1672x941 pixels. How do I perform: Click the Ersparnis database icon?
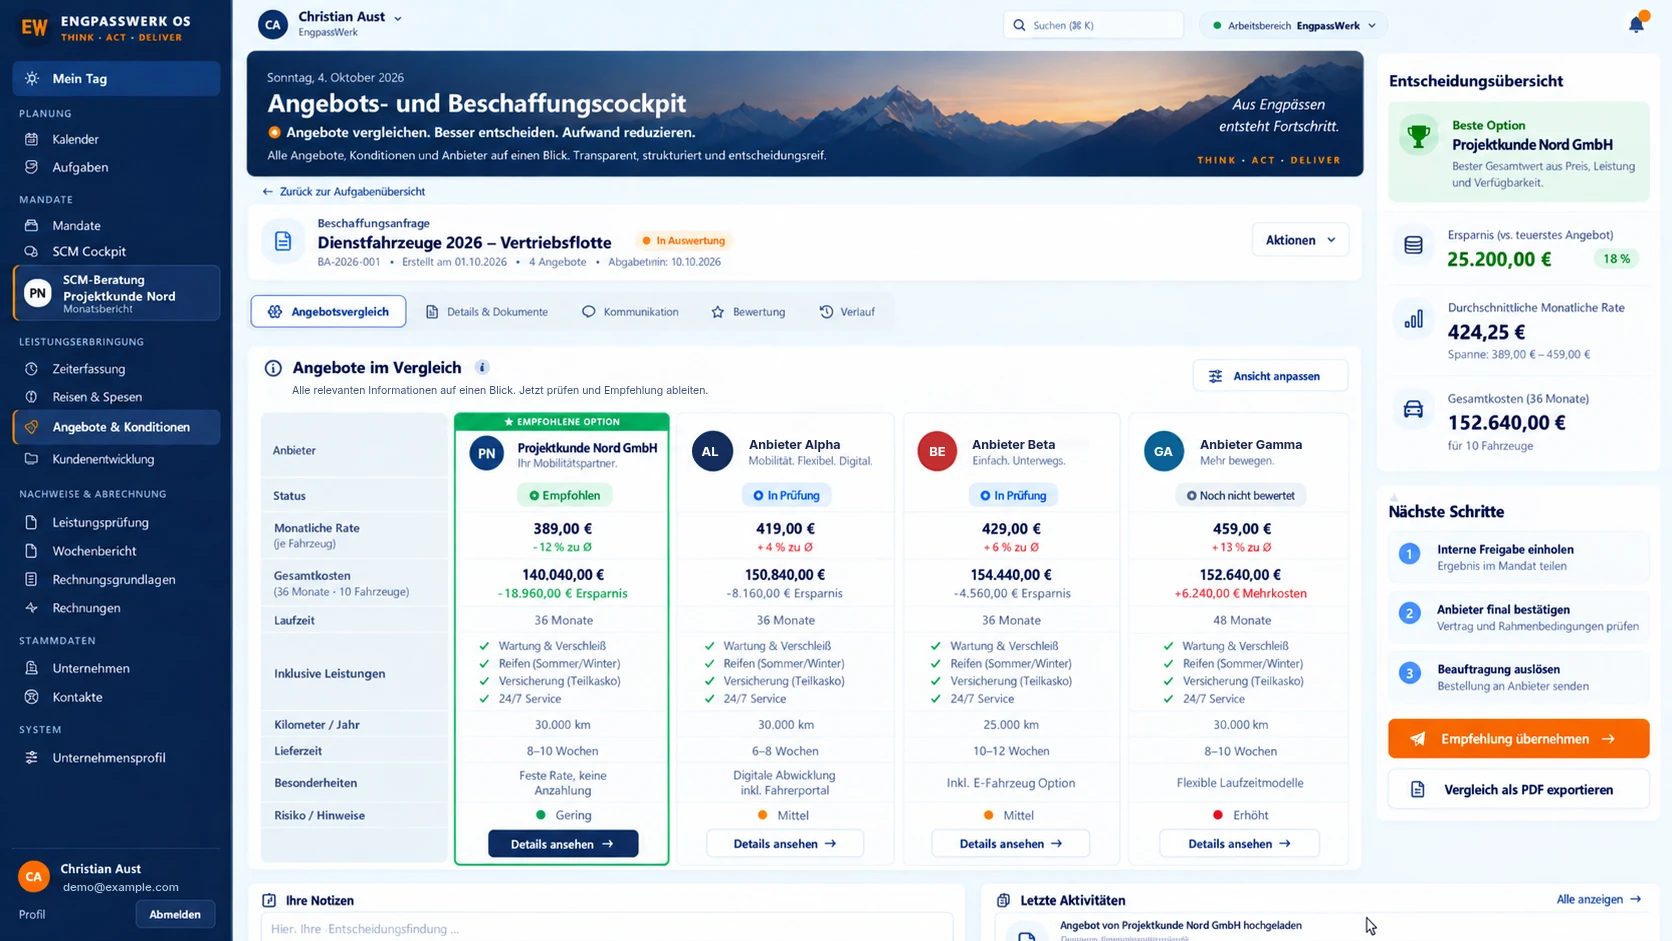coord(1413,245)
